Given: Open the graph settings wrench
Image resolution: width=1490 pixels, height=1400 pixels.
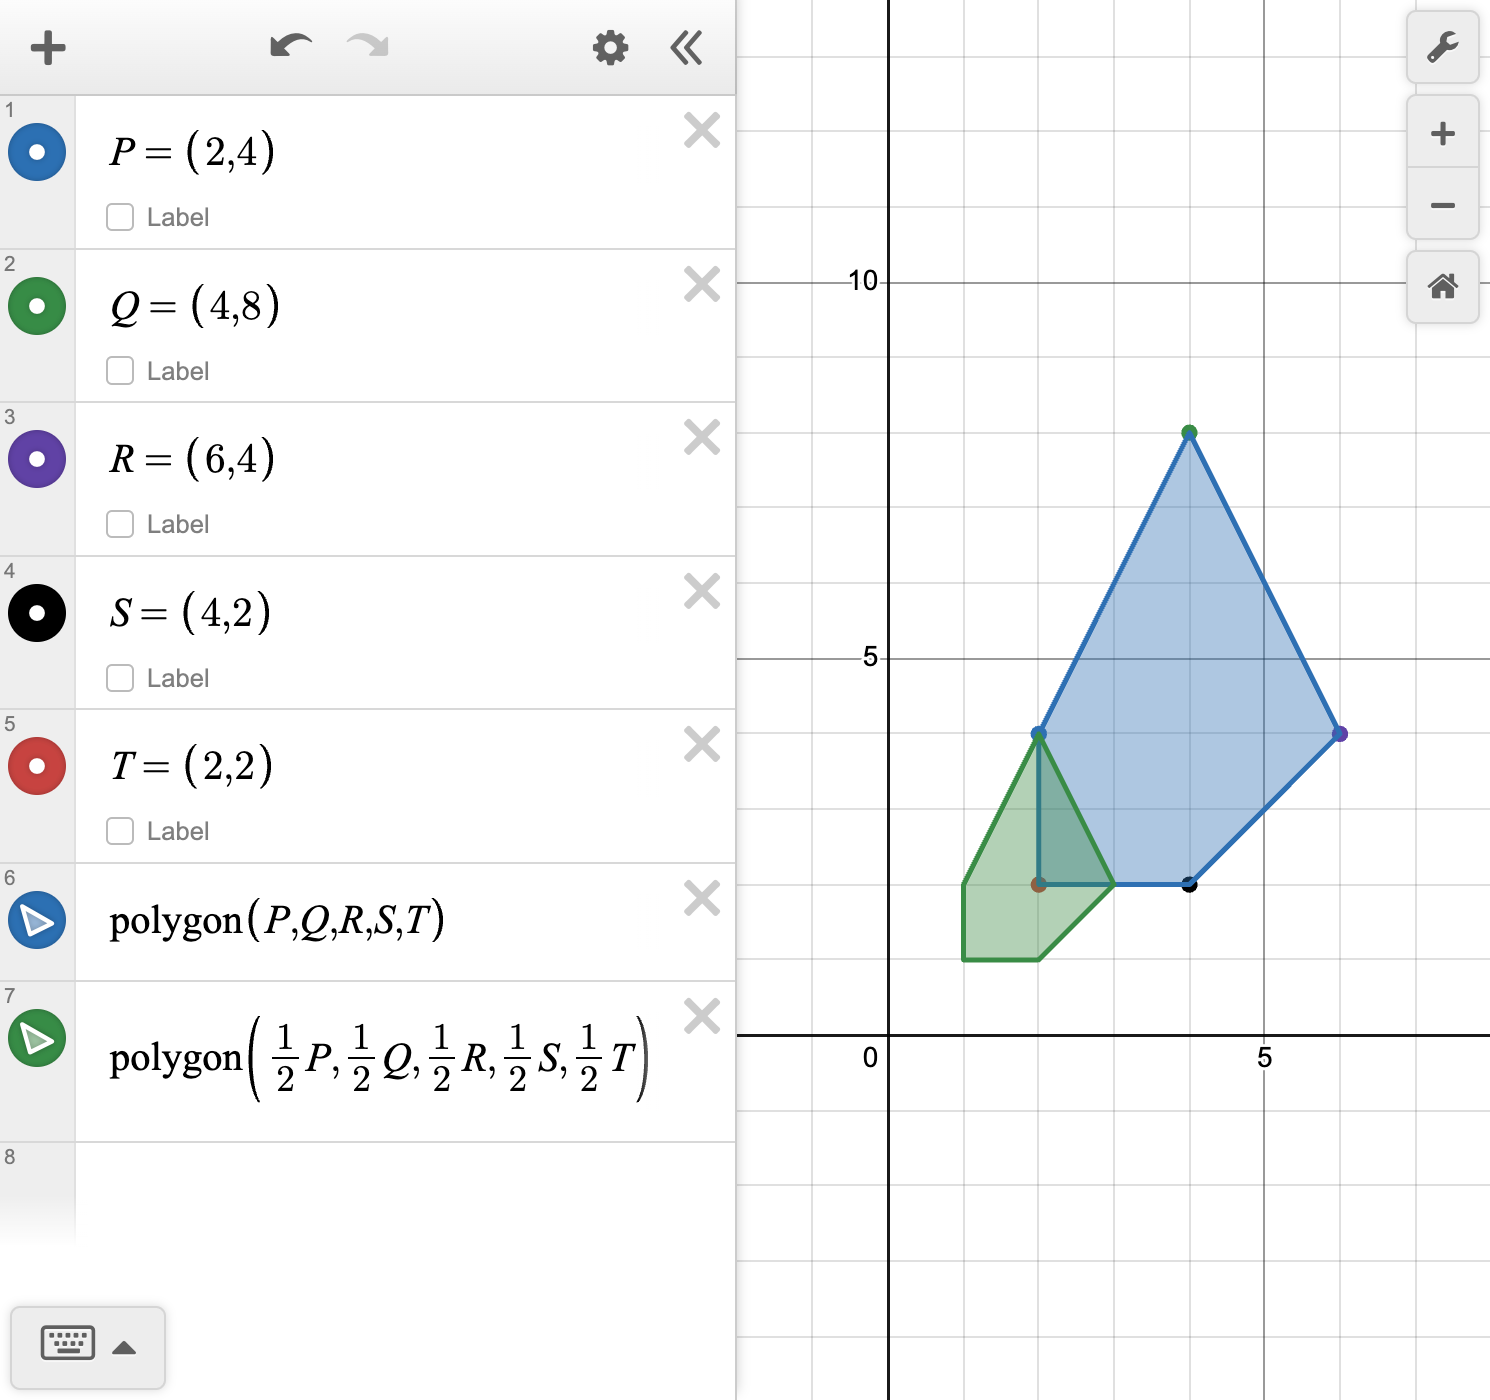Looking at the screenshot, I should tap(1442, 47).
